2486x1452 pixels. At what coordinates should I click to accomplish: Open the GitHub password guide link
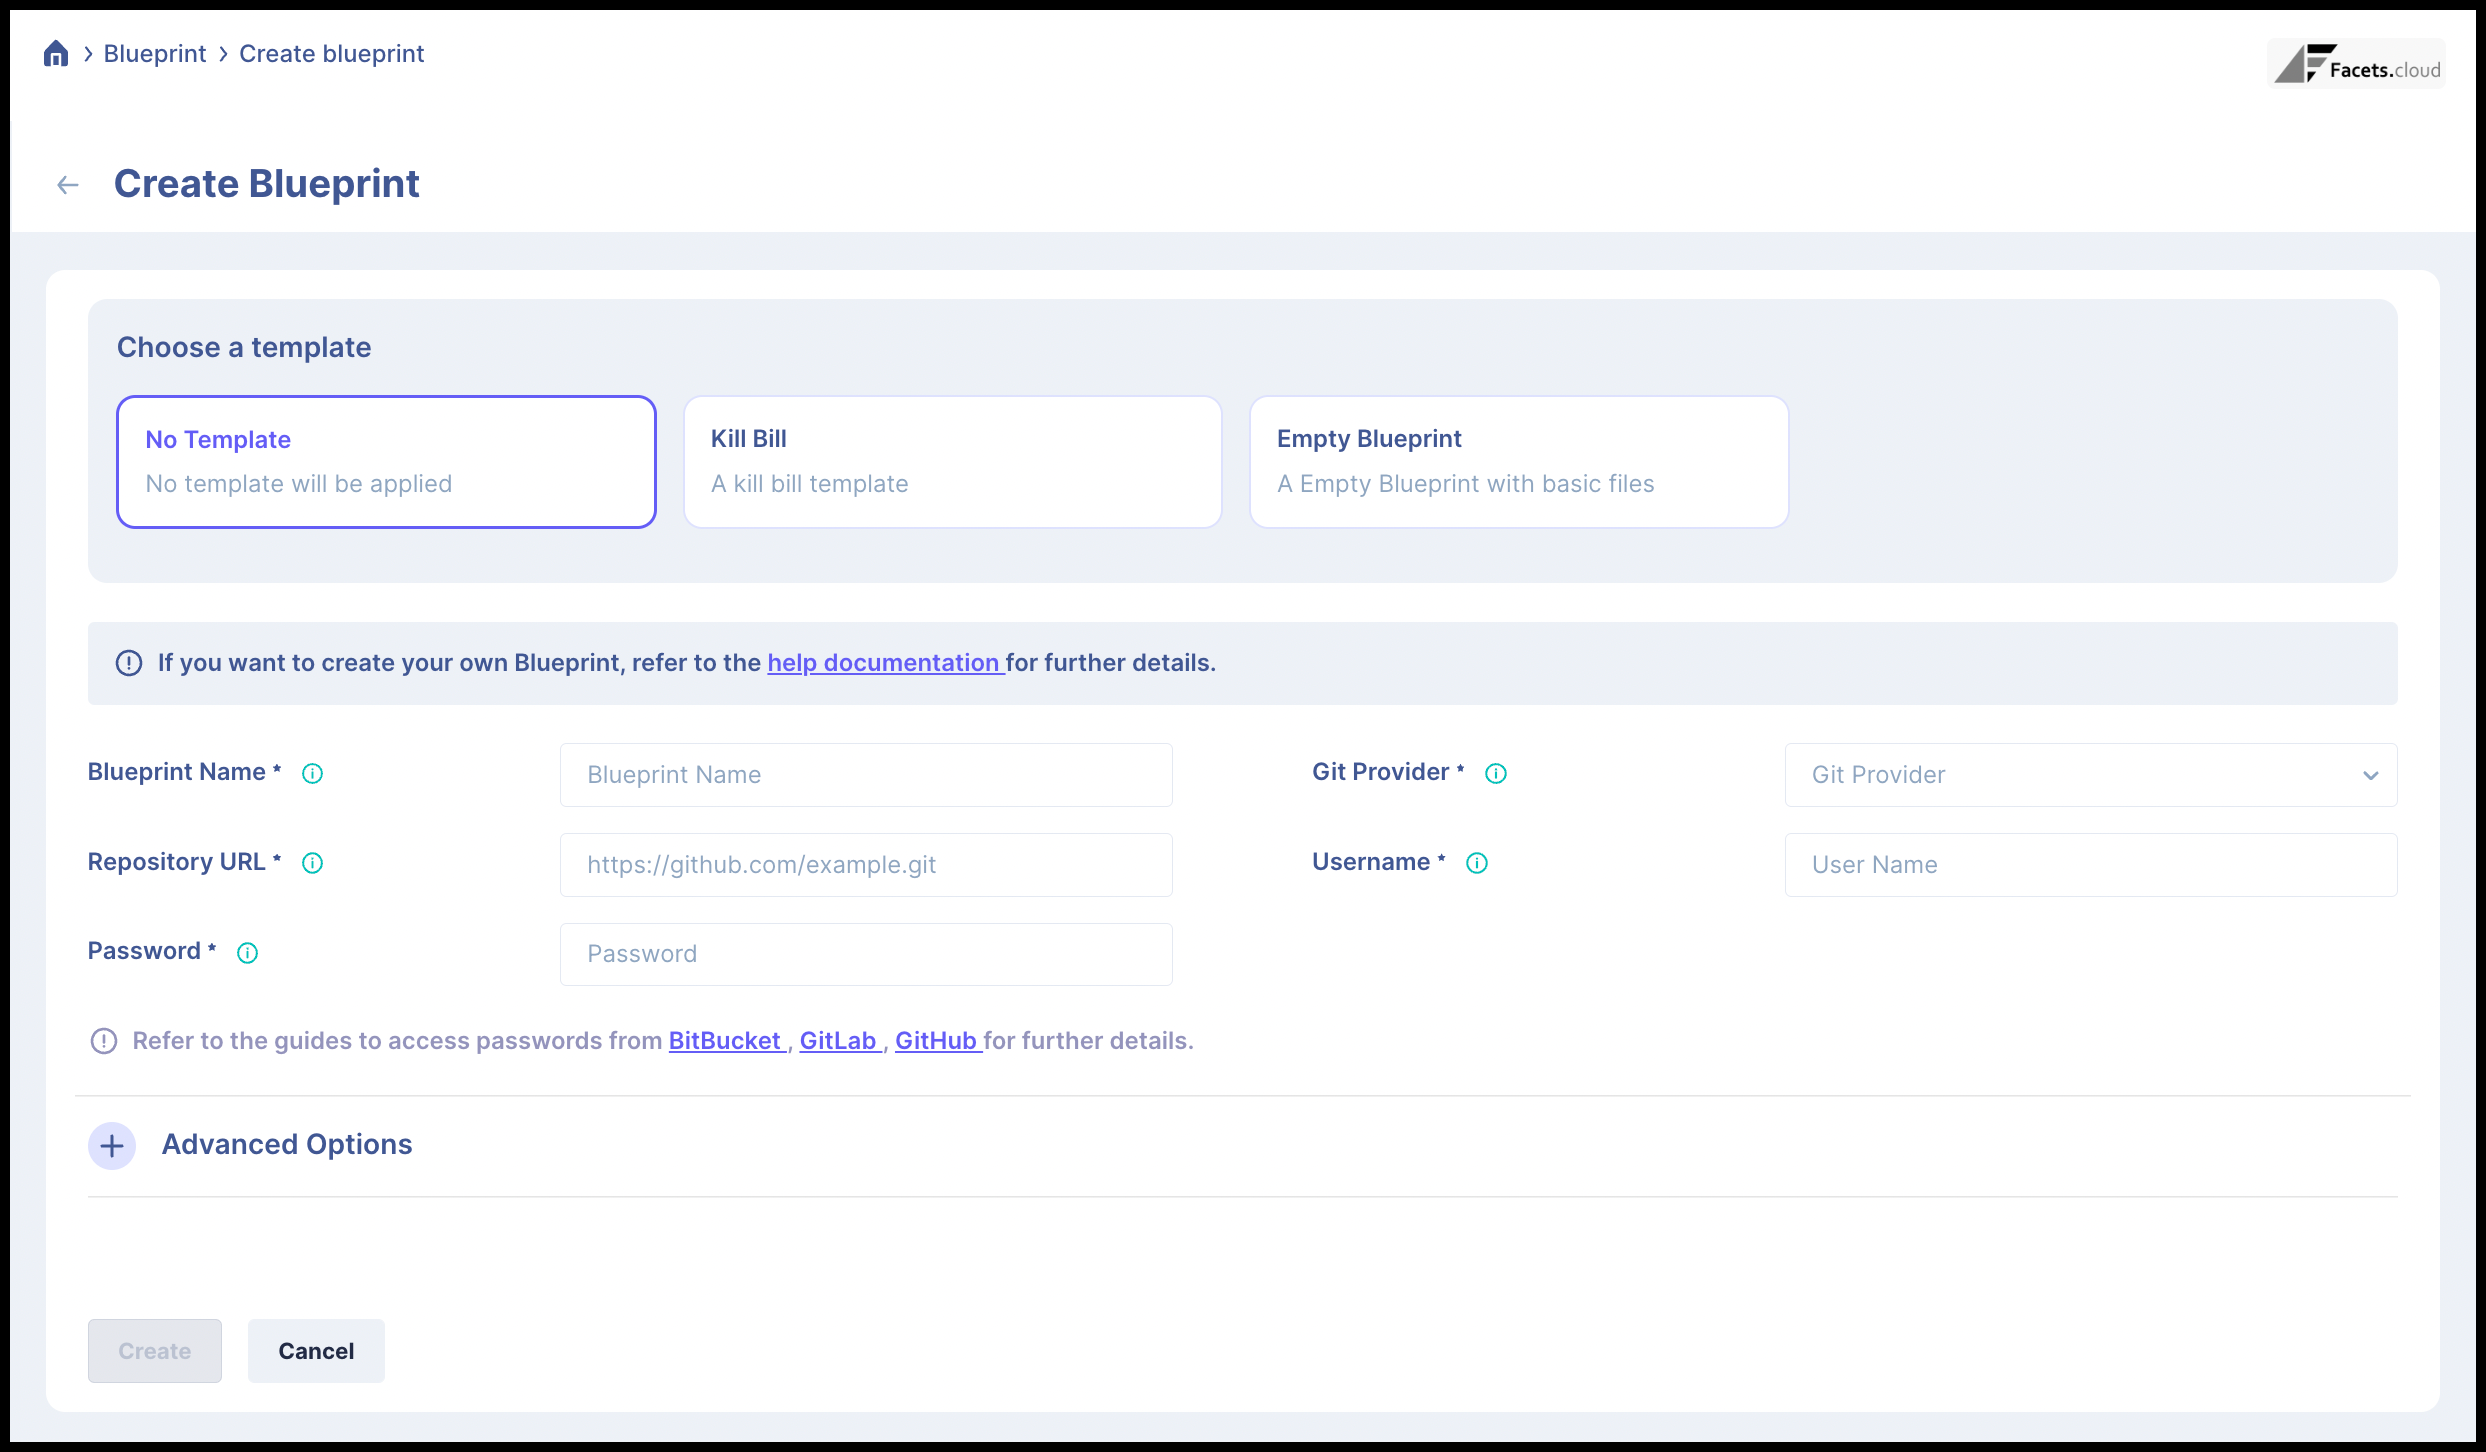(x=936, y=1041)
